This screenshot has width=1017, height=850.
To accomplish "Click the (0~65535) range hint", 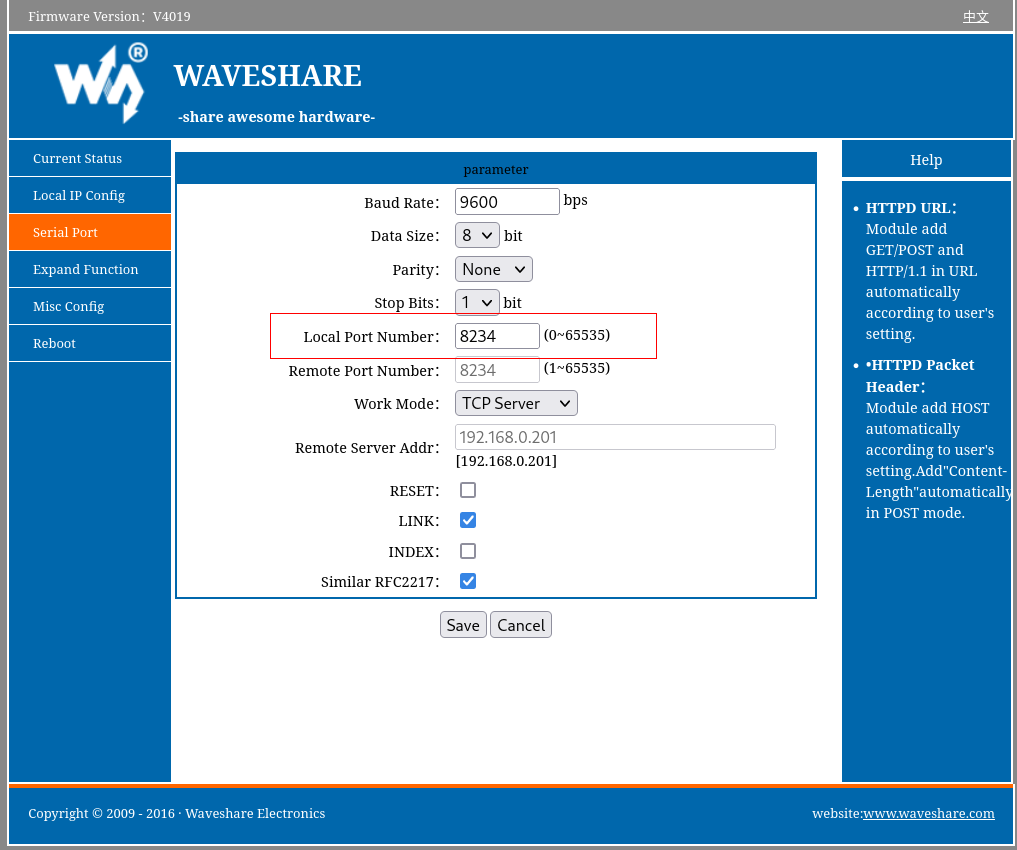I will [577, 335].
